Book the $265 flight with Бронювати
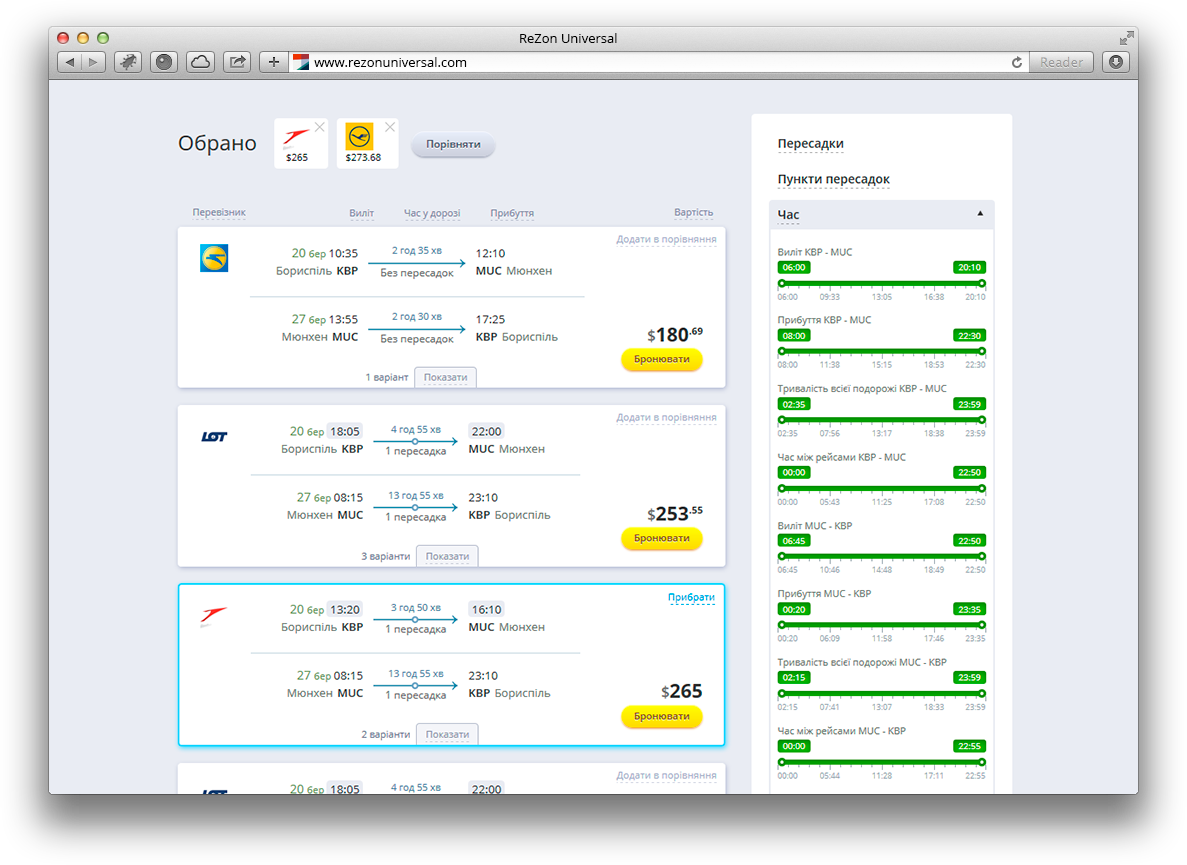Screen dimensions: 1187x865 point(662,716)
